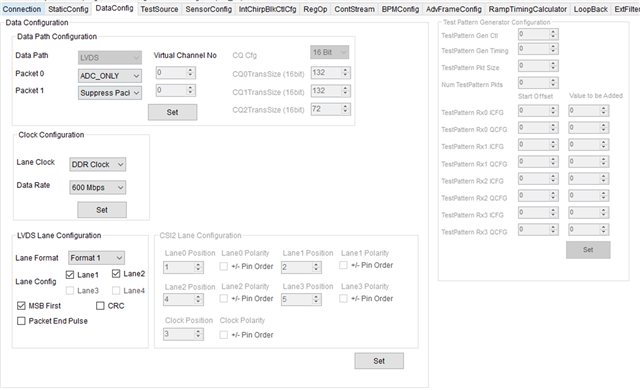
Task: Click the CQ0TransSize value field
Action: [x=330, y=73]
